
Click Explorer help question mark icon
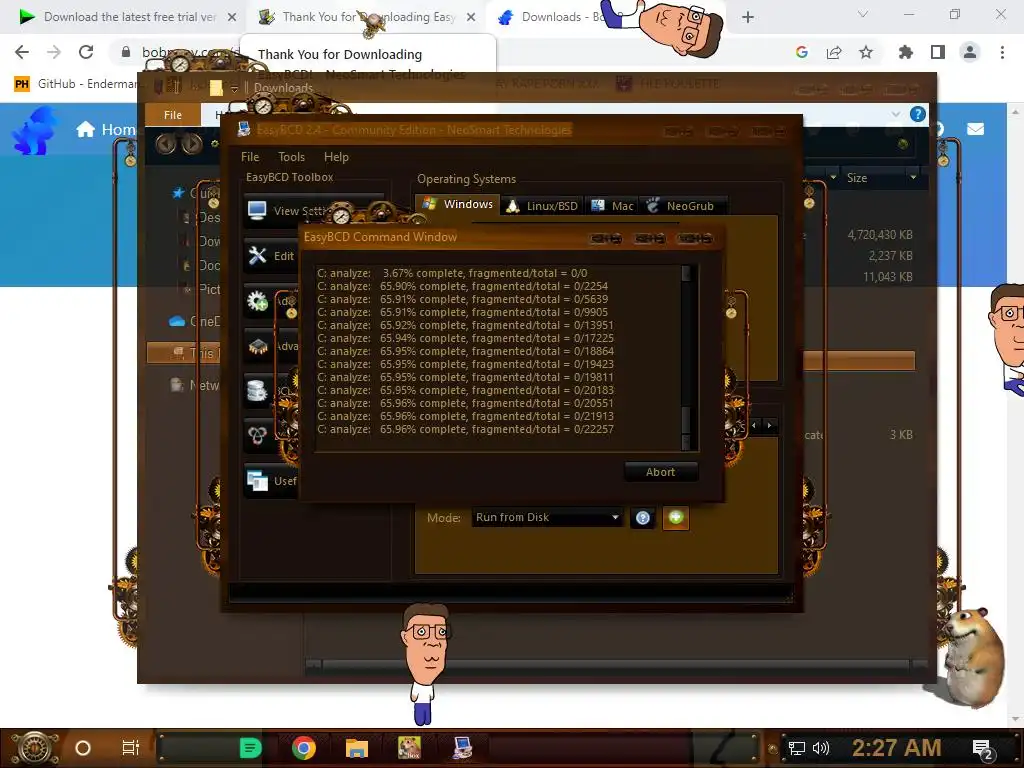tap(918, 114)
